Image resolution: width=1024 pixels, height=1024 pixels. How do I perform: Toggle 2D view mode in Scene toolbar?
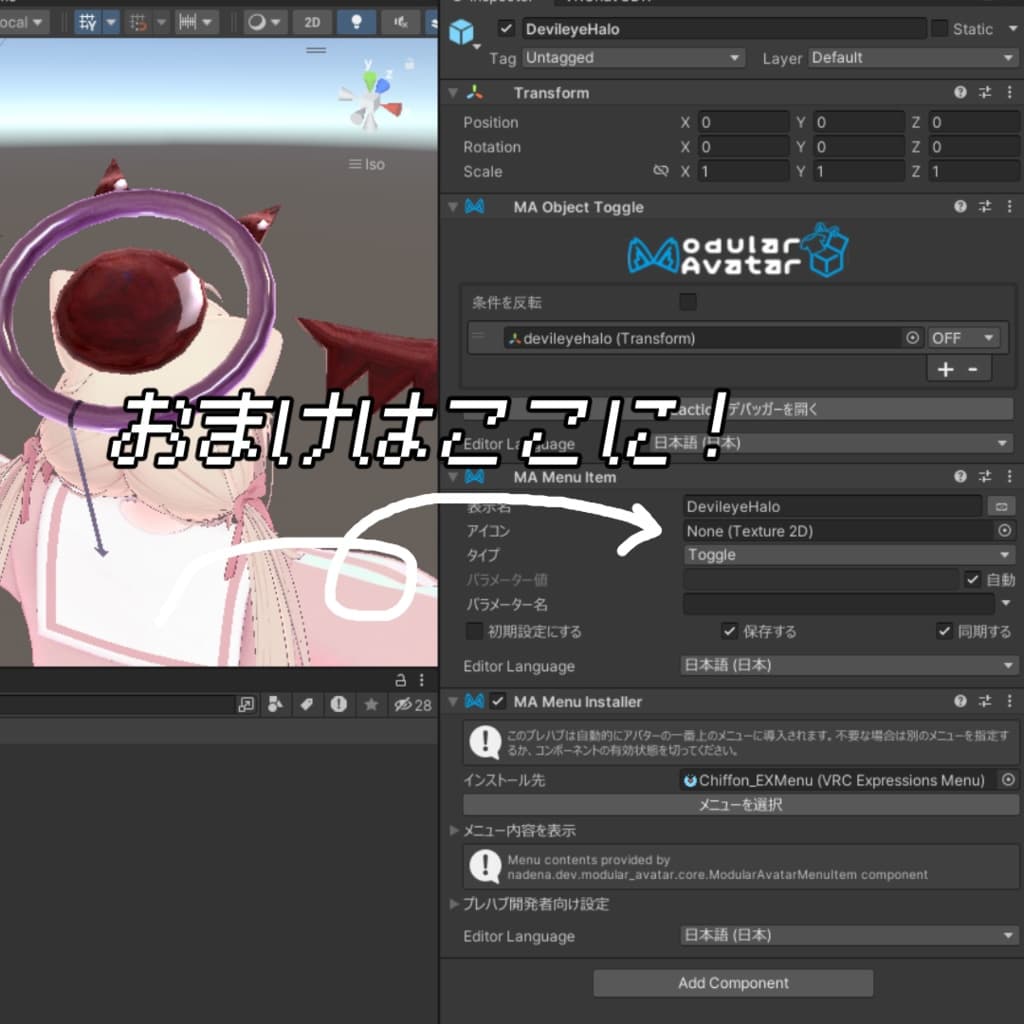(x=311, y=21)
